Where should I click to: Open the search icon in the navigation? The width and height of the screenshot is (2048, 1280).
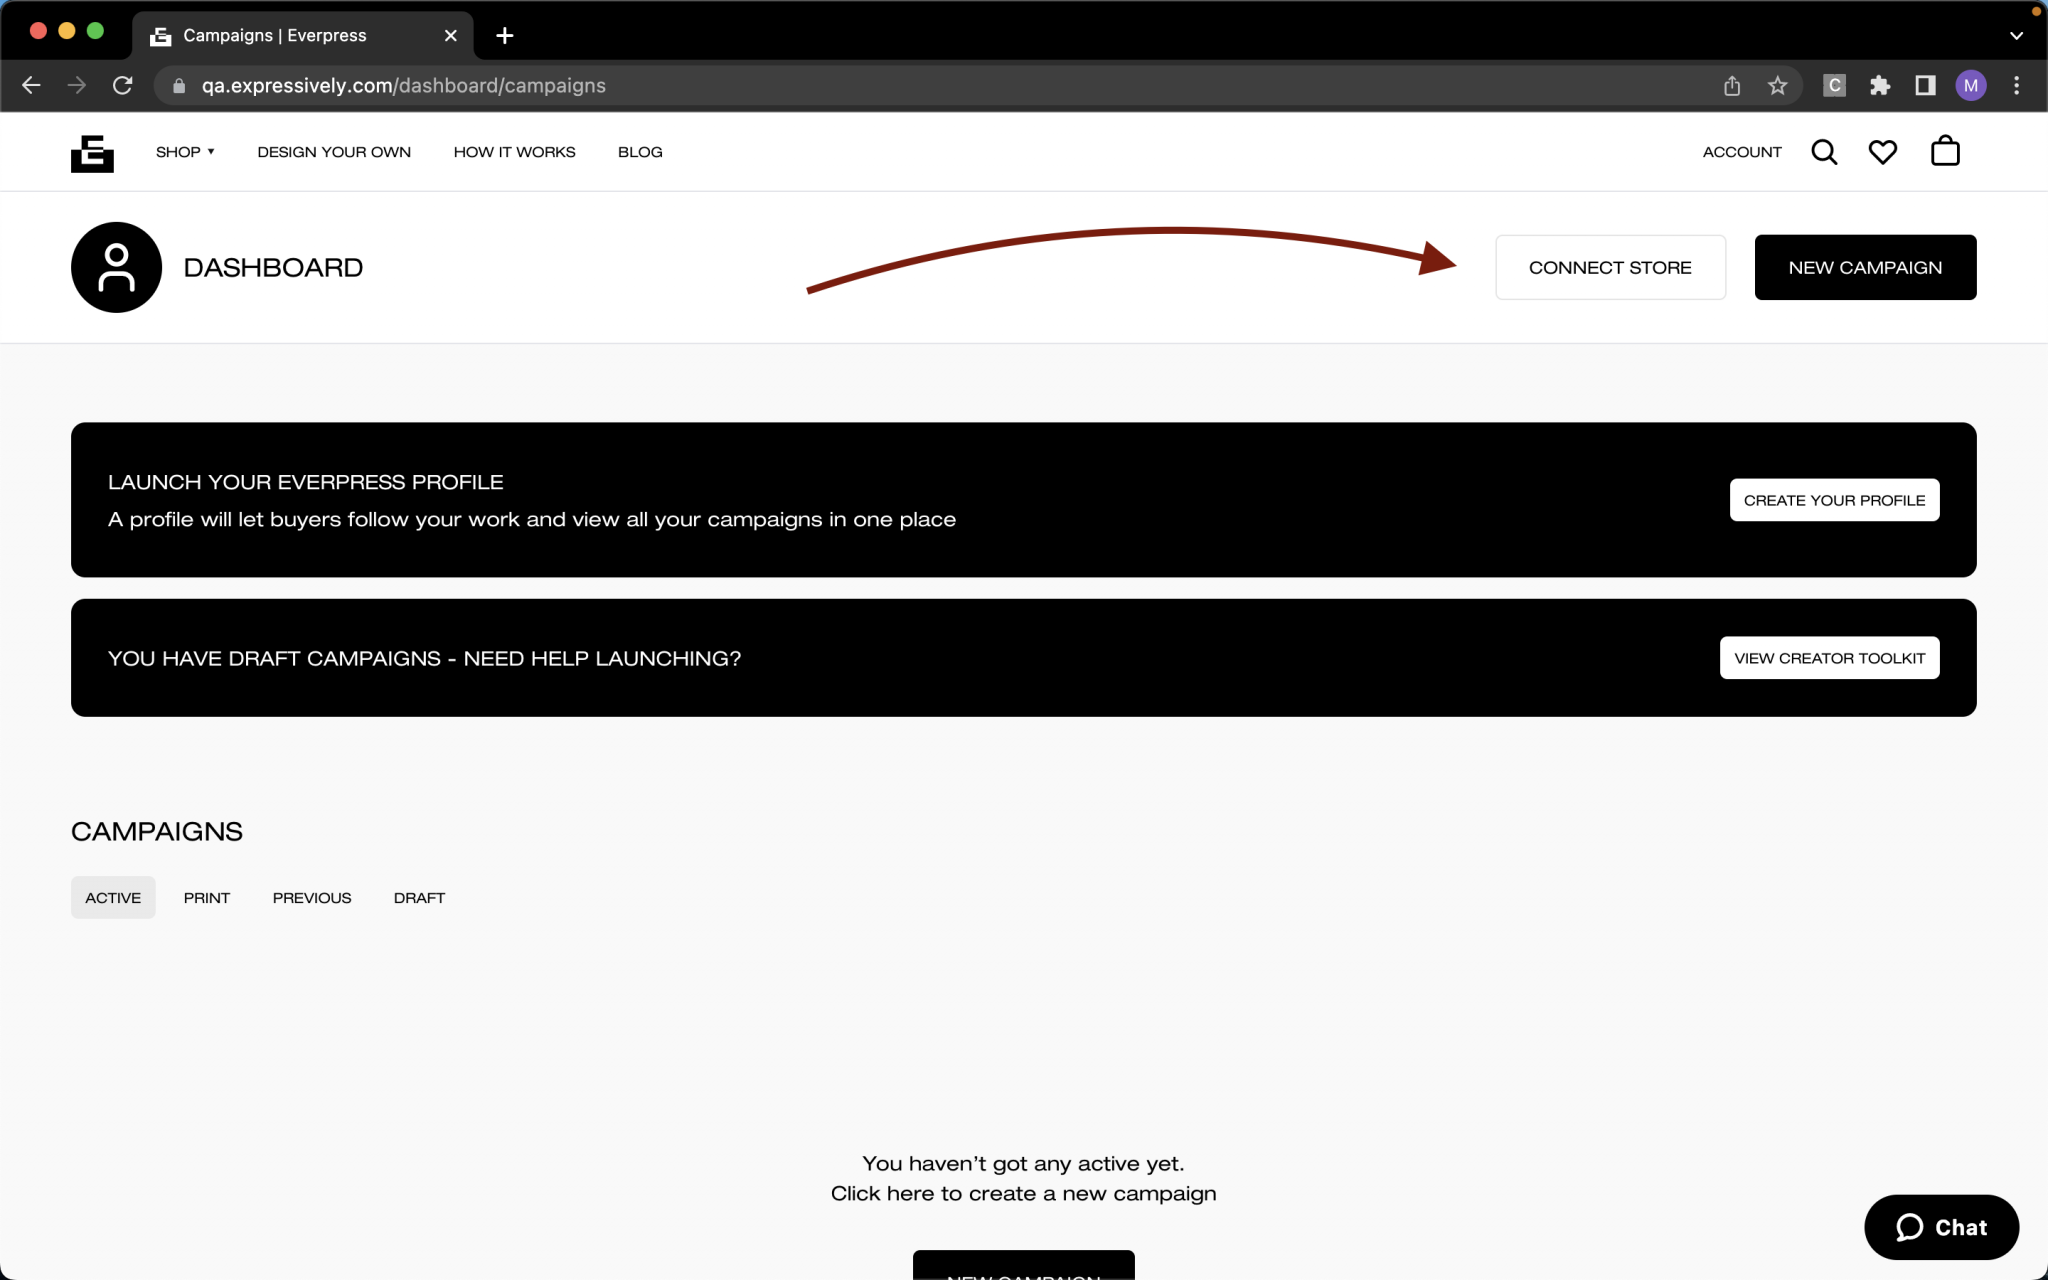[x=1824, y=151]
